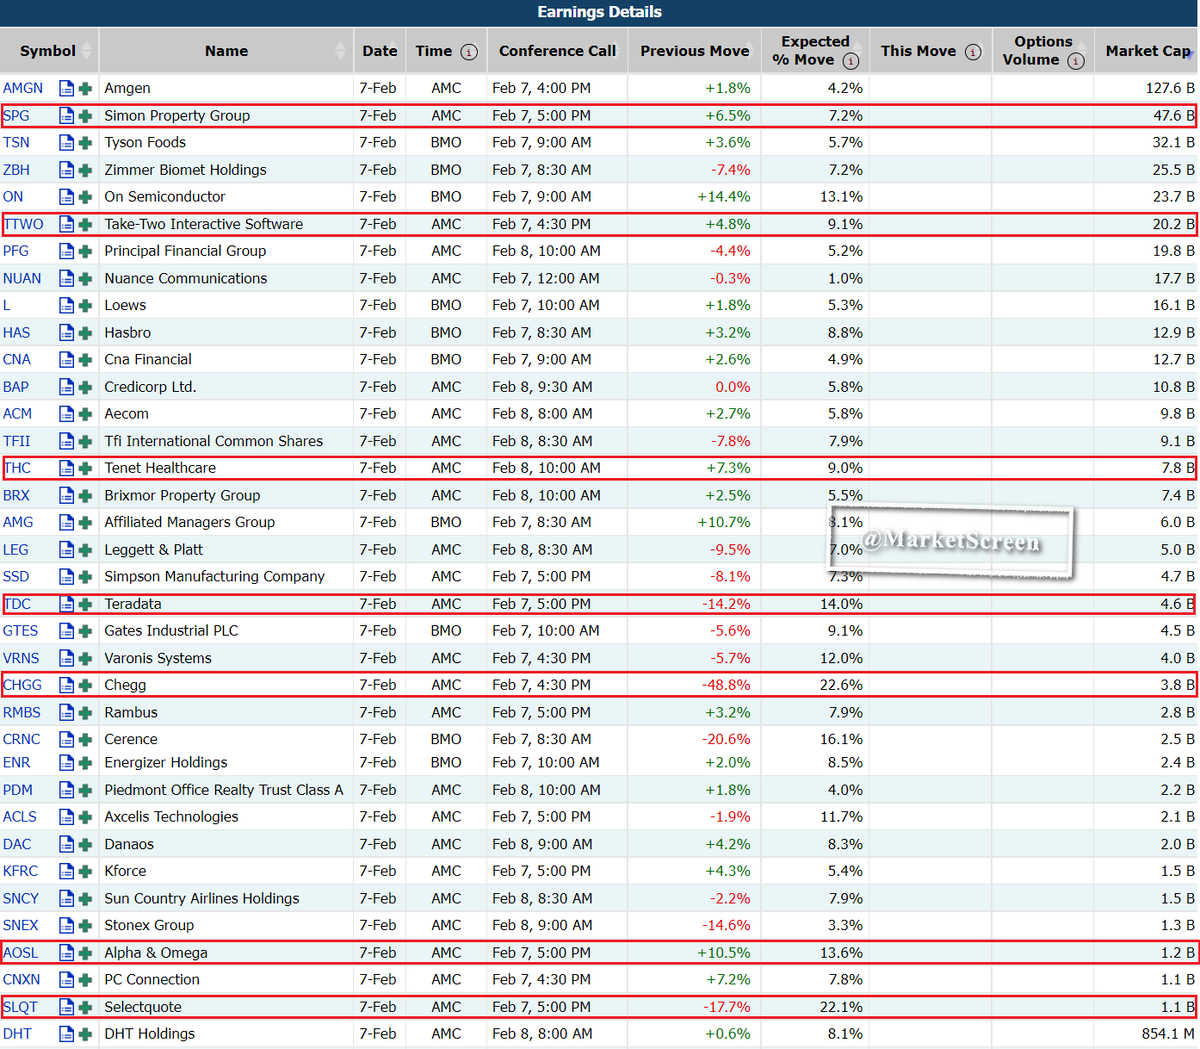This screenshot has height=1049, width=1200.
Task: Open the ON ticker link
Action: click(13, 197)
